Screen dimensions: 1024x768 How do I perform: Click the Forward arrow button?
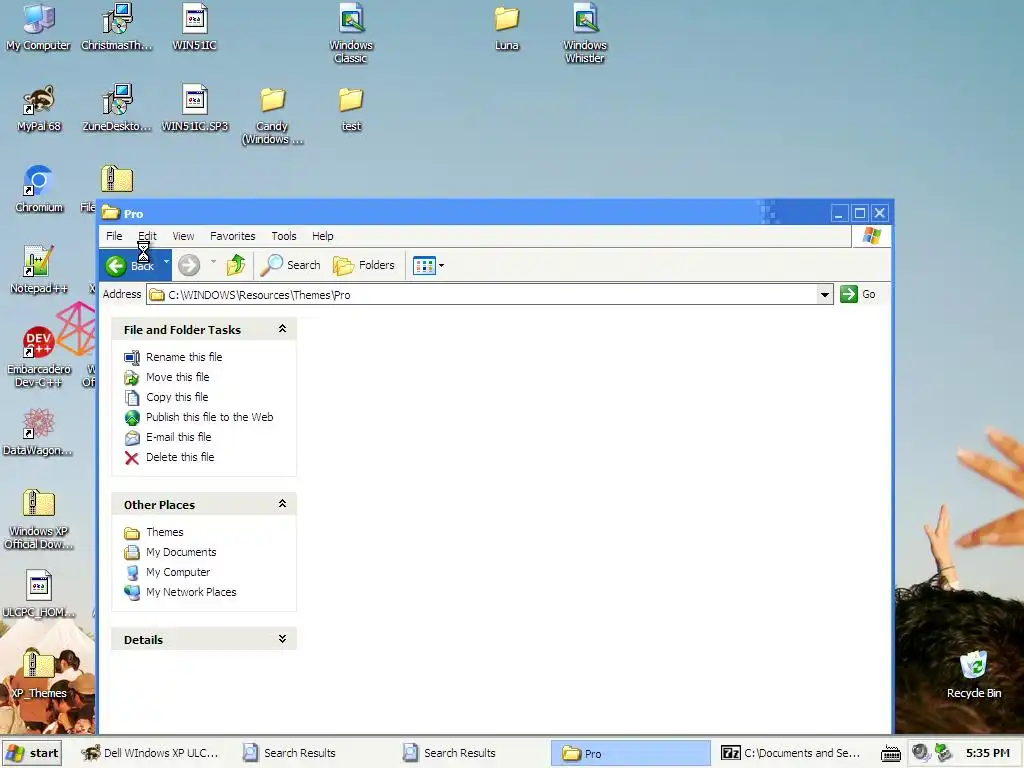tap(189, 265)
